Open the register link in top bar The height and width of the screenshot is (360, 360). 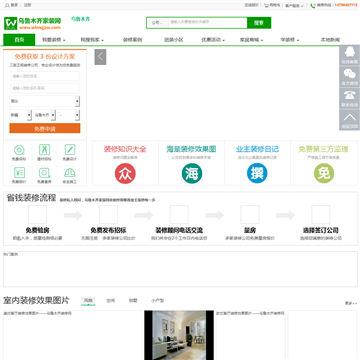[x=28, y=5]
